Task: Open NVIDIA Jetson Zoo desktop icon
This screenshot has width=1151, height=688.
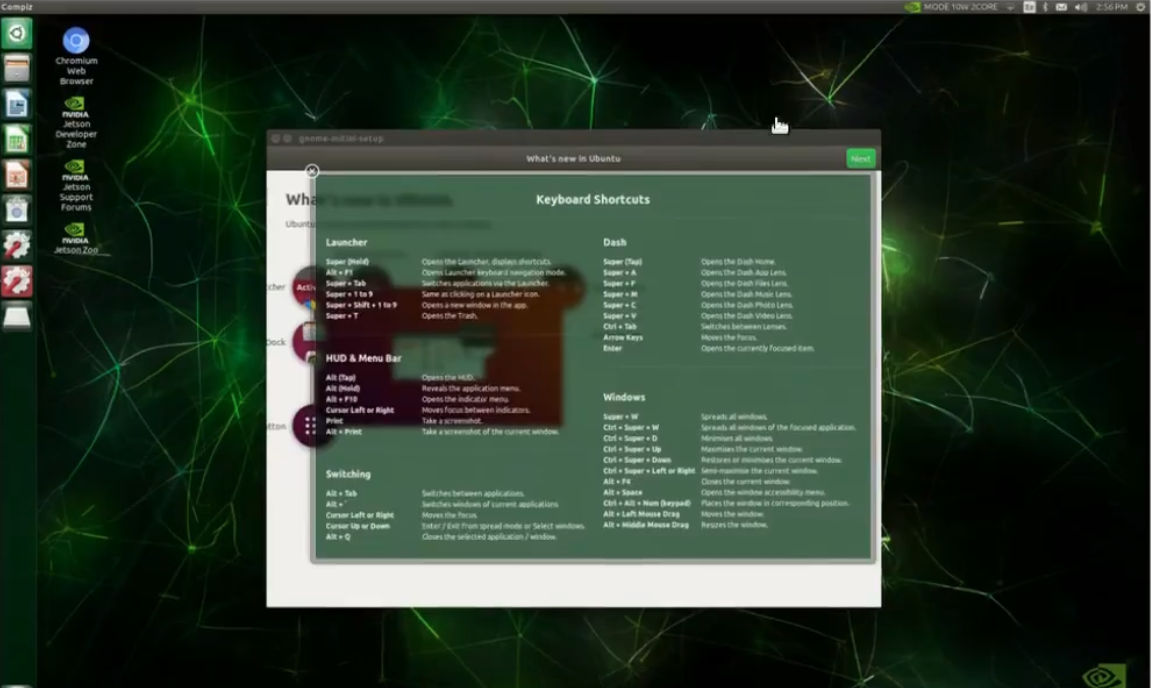Action: [76, 238]
